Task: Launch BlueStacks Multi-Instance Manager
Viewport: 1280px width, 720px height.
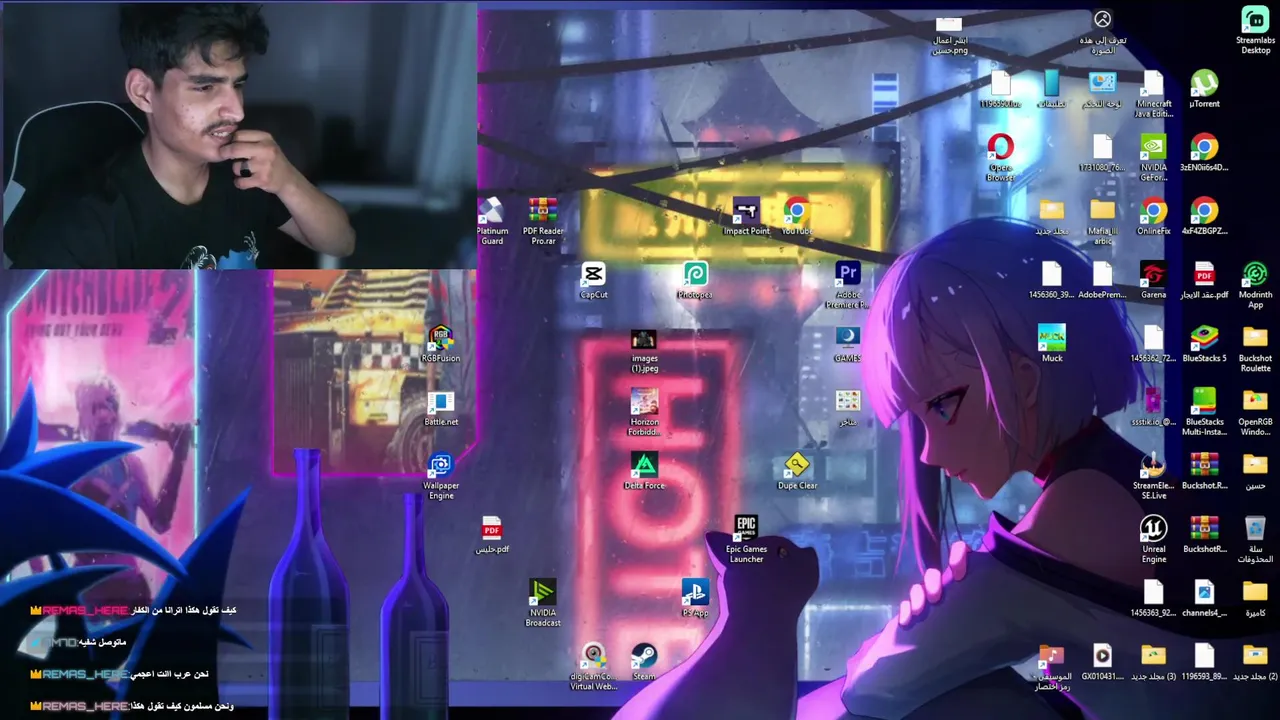Action: [1204, 412]
